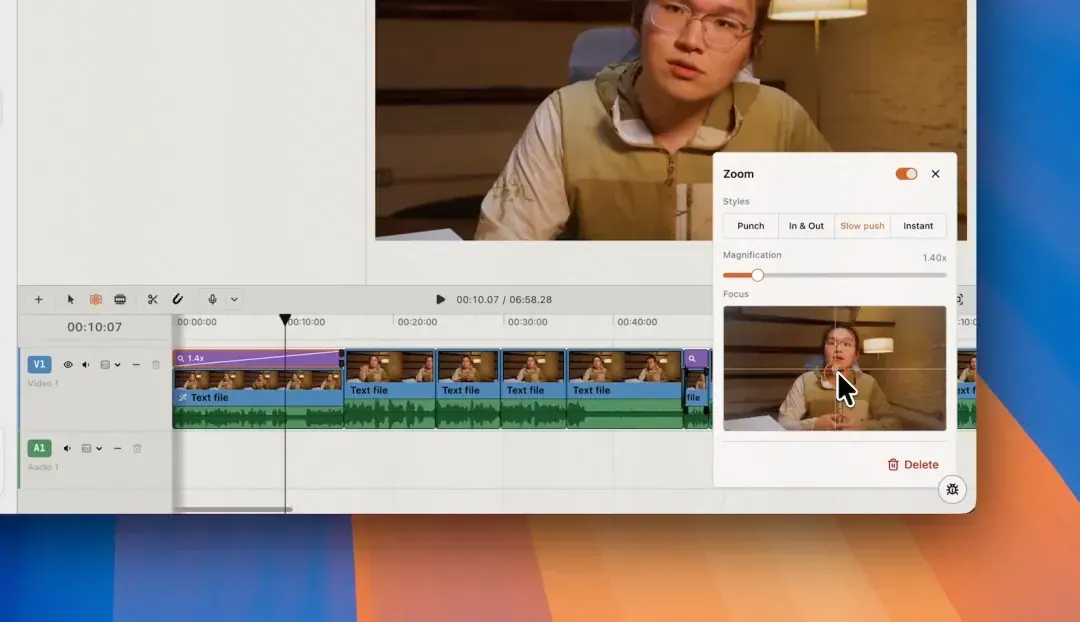1080x622 pixels.
Task: Turn off the Zoom effect switch
Action: (906, 174)
